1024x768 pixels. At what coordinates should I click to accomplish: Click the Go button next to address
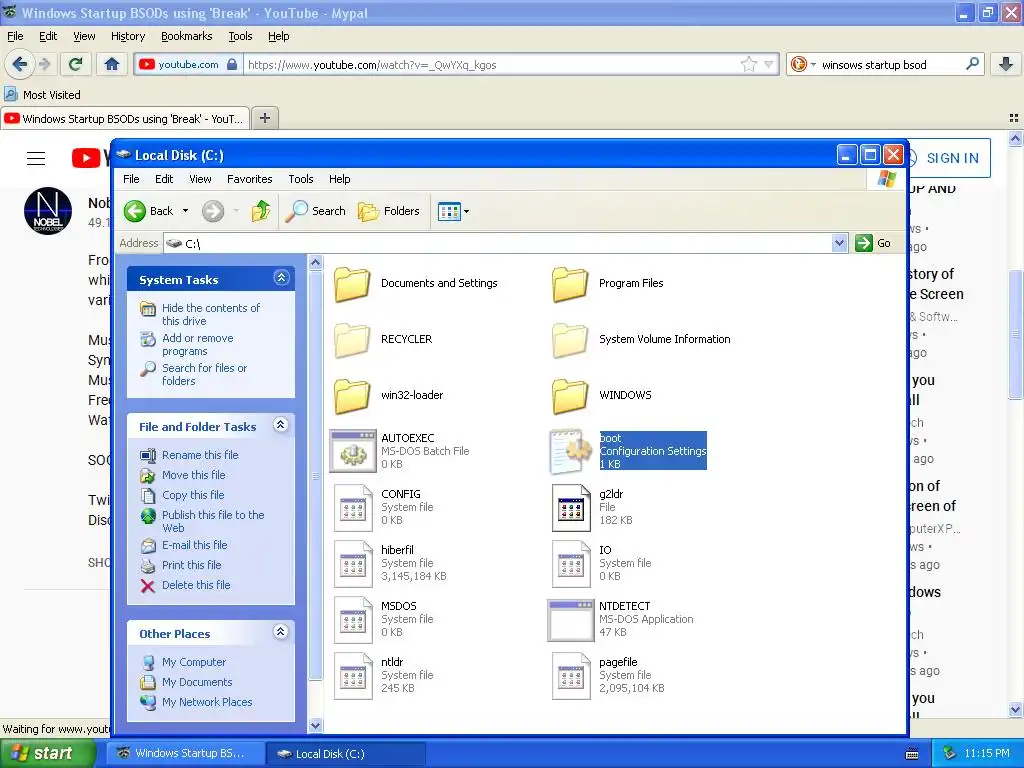(x=873, y=243)
